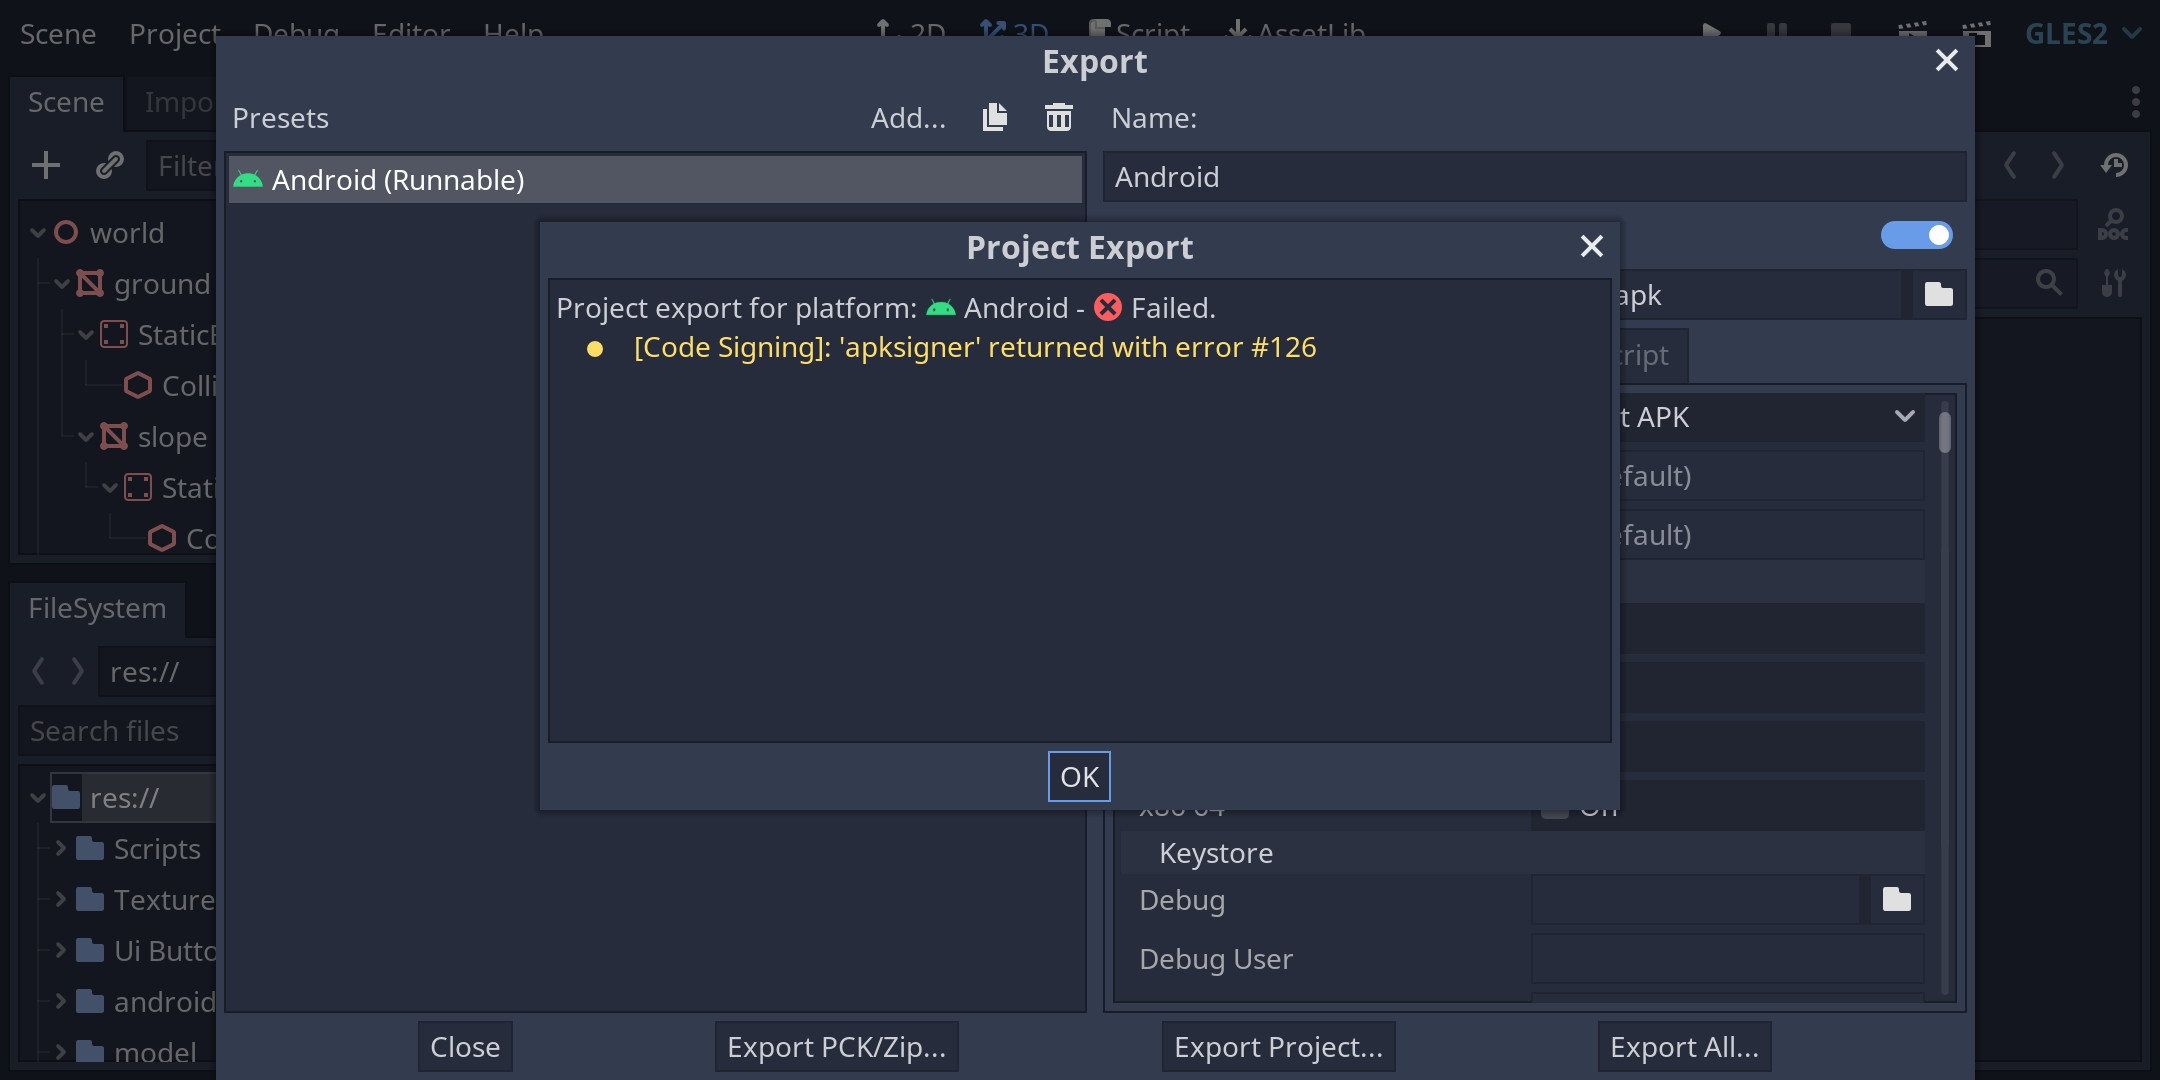Viewport: 2160px width, 1080px height.
Task: Go forward in FileSystem history
Action: pos(77,671)
